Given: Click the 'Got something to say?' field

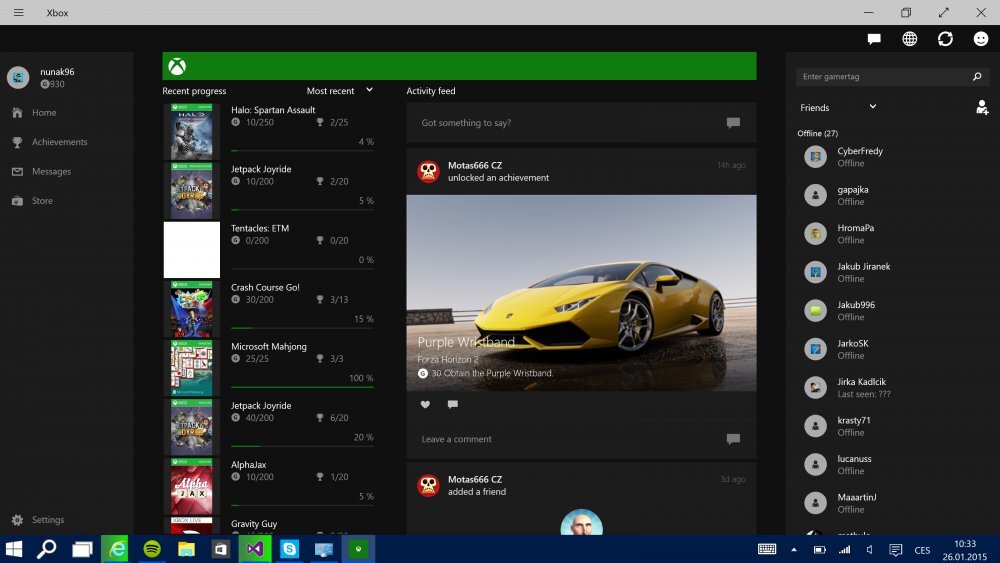Looking at the screenshot, I should click(x=581, y=122).
